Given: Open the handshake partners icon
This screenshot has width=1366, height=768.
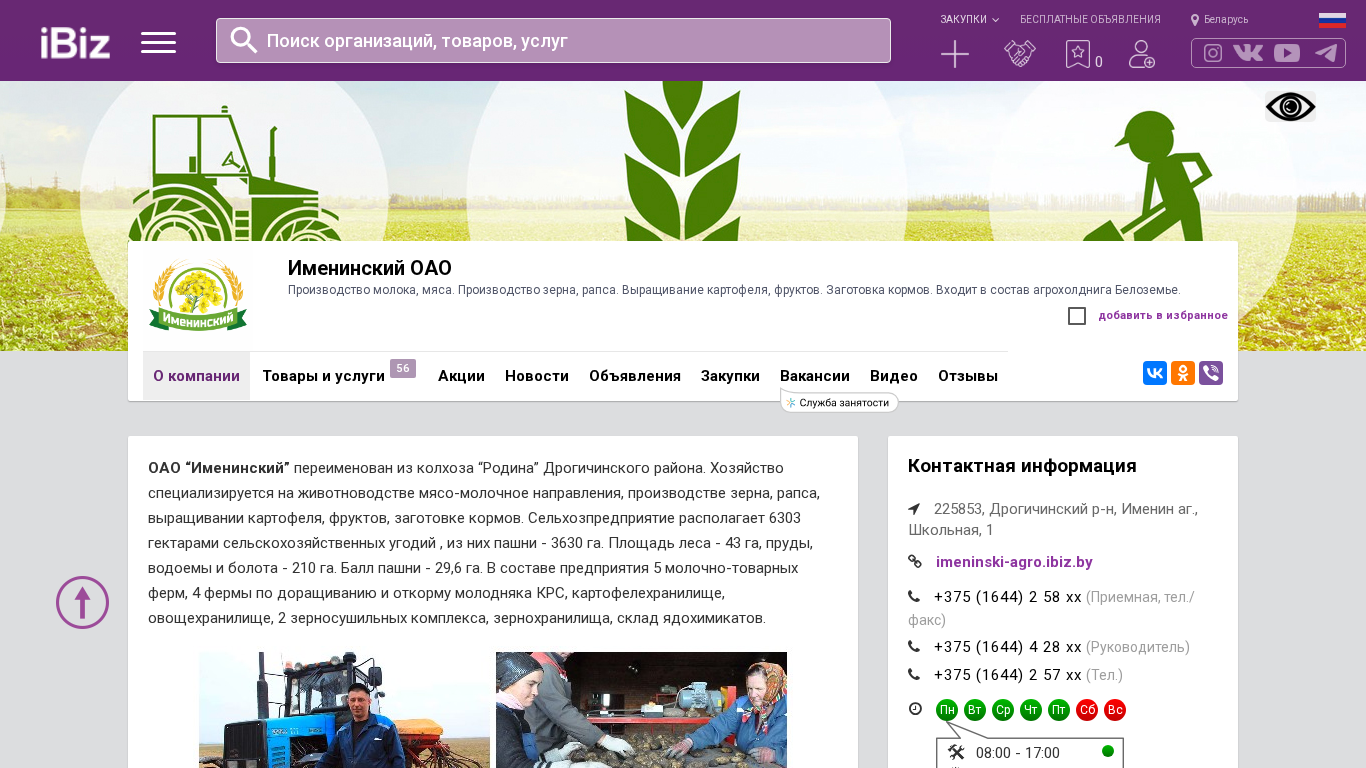Looking at the screenshot, I should tap(1020, 54).
